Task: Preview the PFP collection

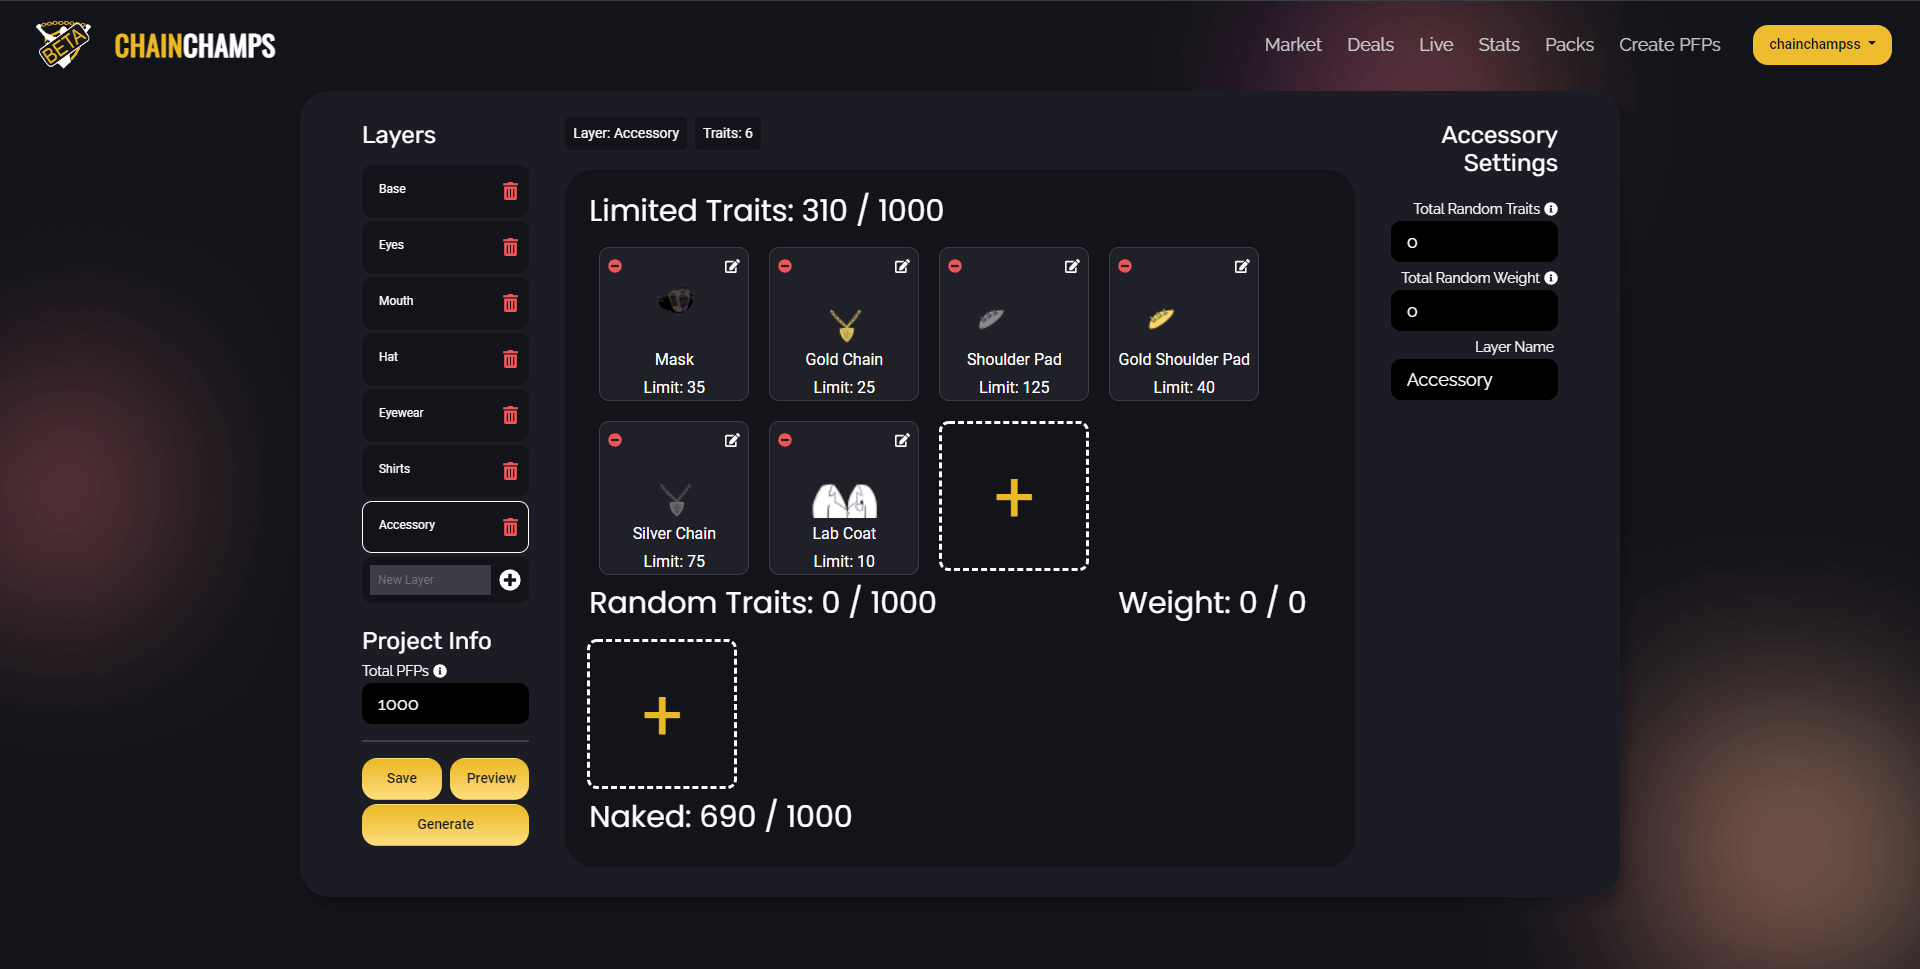Action: click(x=490, y=779)
